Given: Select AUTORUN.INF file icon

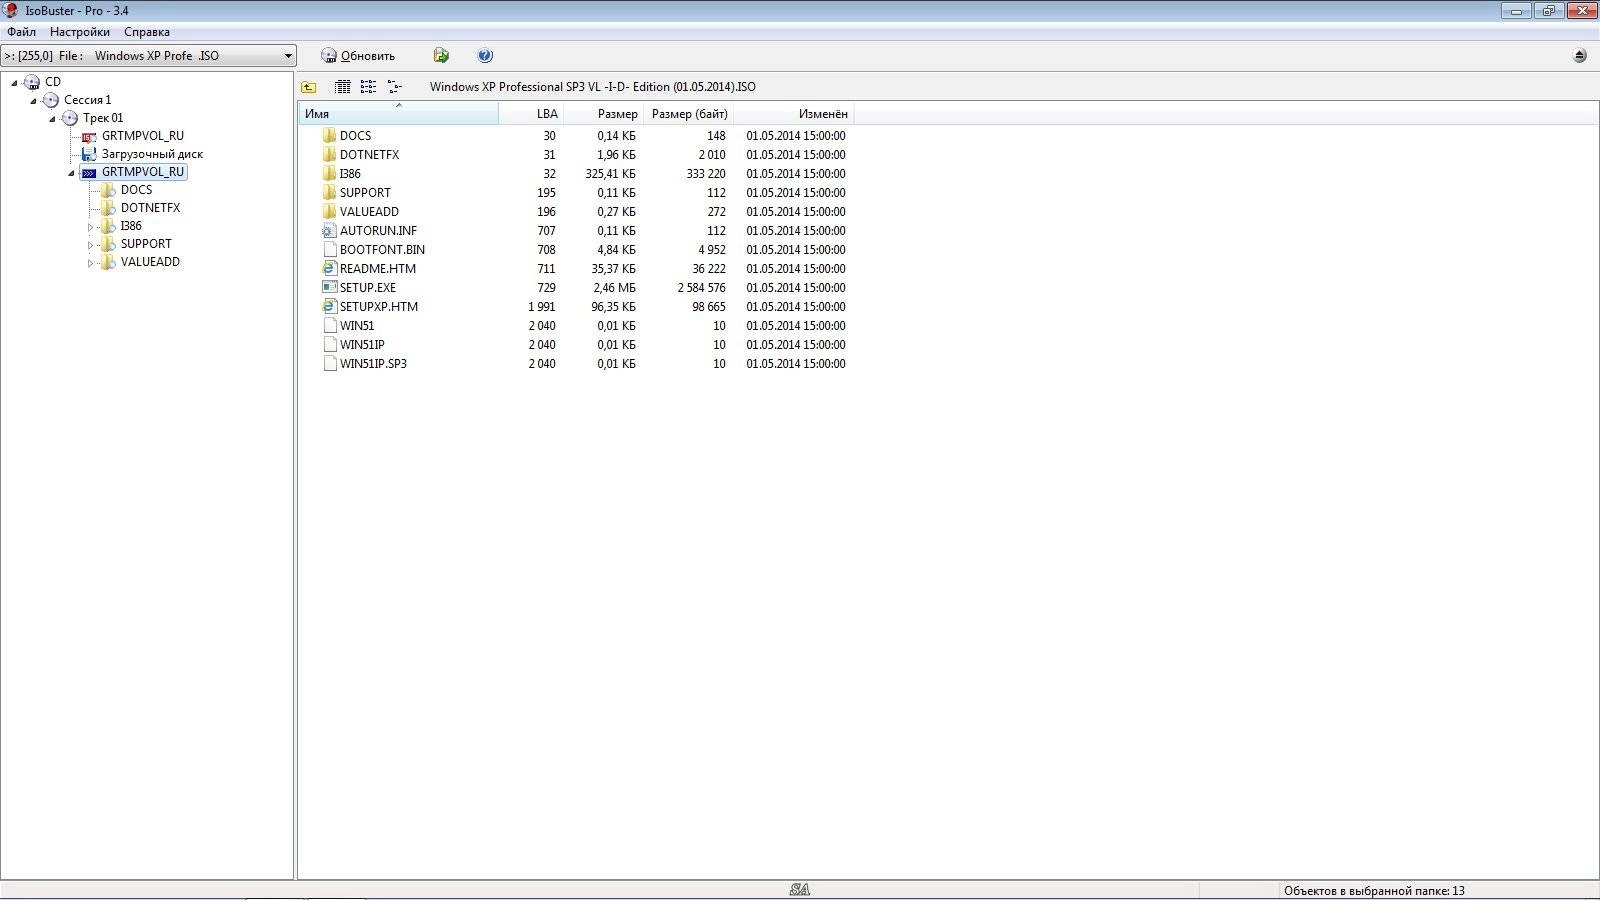Looking at the screenshot, I should 330,231.
